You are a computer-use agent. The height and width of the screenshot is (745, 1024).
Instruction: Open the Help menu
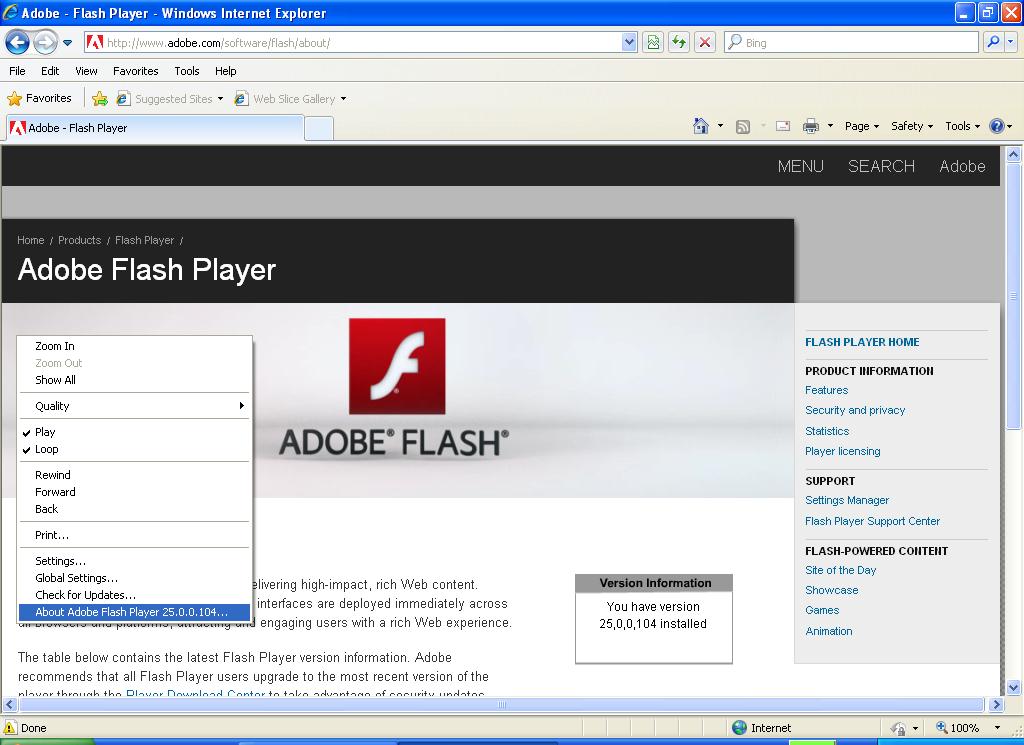click(226, 71)
